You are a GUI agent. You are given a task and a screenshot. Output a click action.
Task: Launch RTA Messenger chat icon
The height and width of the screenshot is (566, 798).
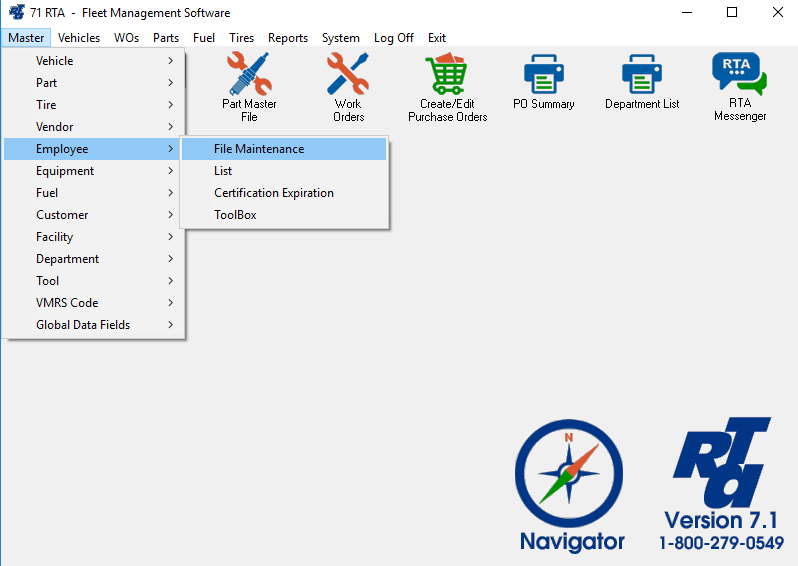739,75
